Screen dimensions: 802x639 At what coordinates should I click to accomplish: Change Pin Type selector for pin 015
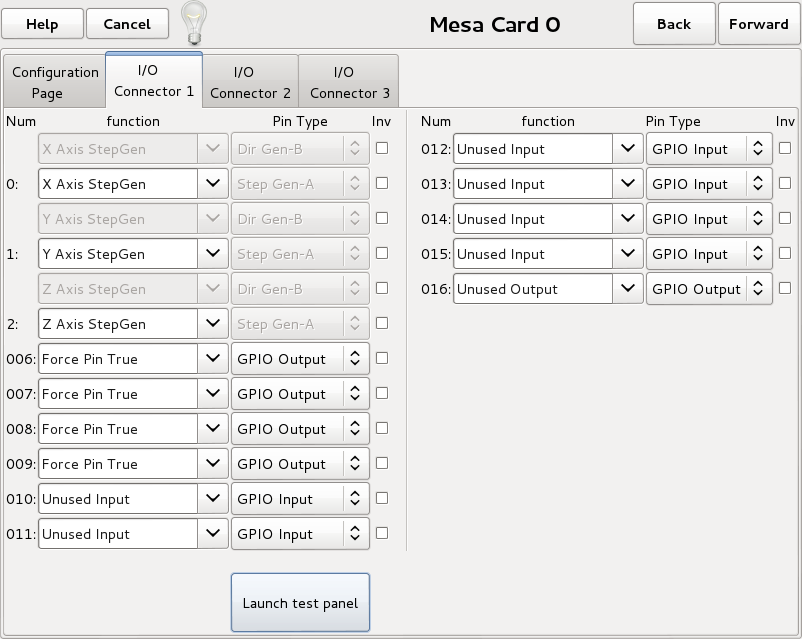click(x=709, y=254)
